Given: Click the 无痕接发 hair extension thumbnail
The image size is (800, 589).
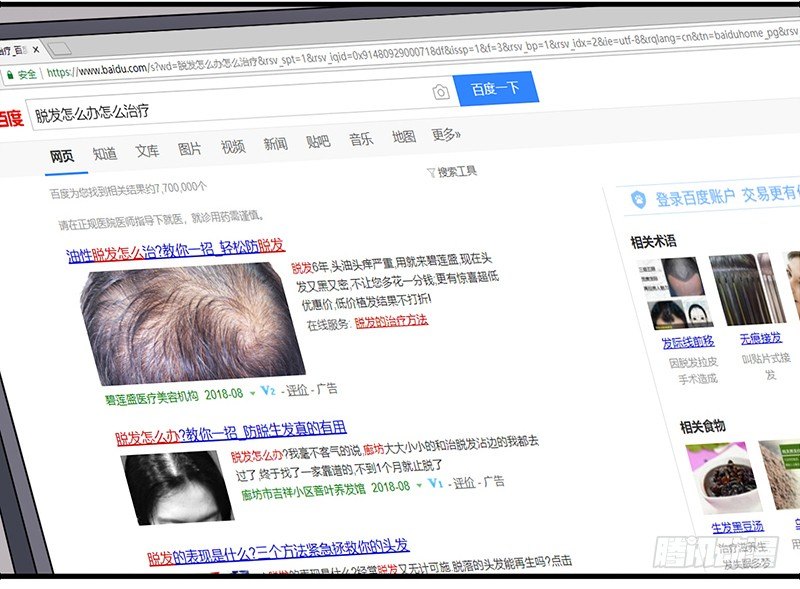Looking at the screenshot, I should [747, 289].
